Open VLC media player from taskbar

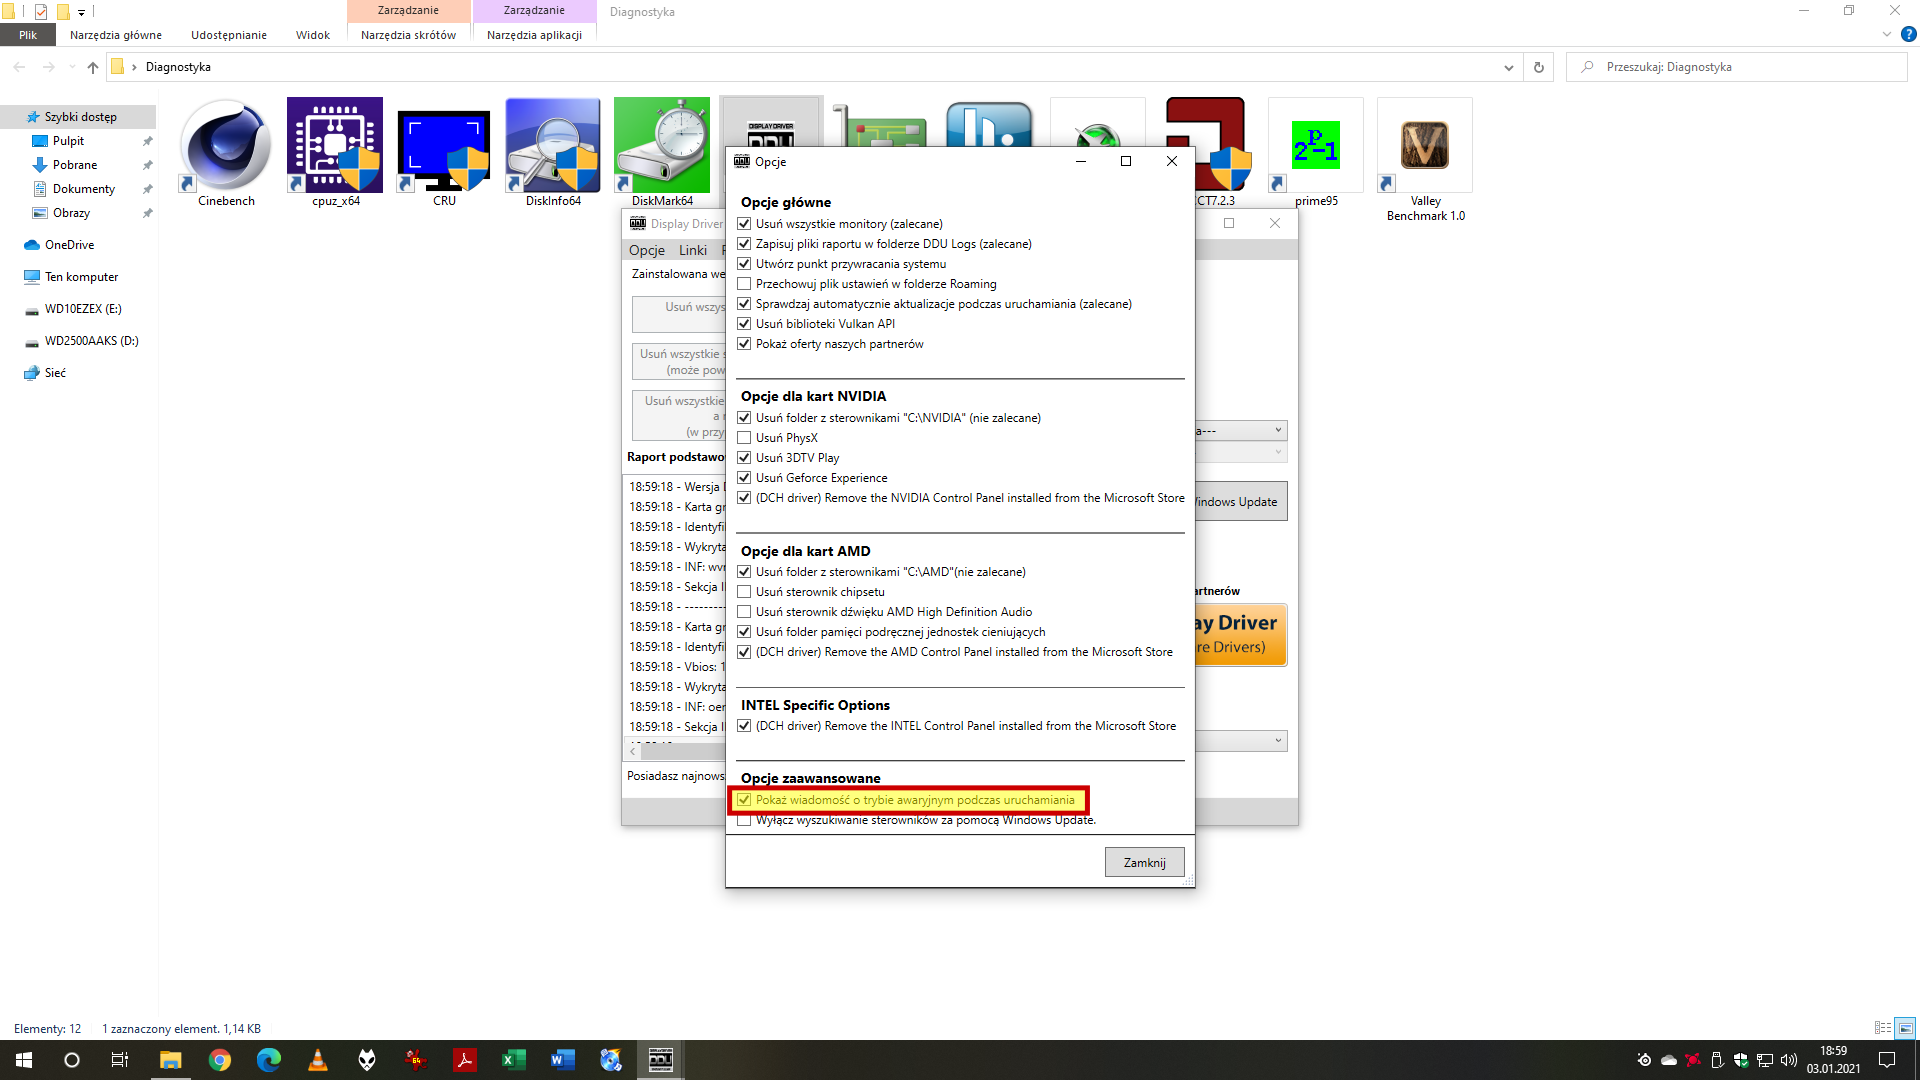click(x=318, y=1060)
